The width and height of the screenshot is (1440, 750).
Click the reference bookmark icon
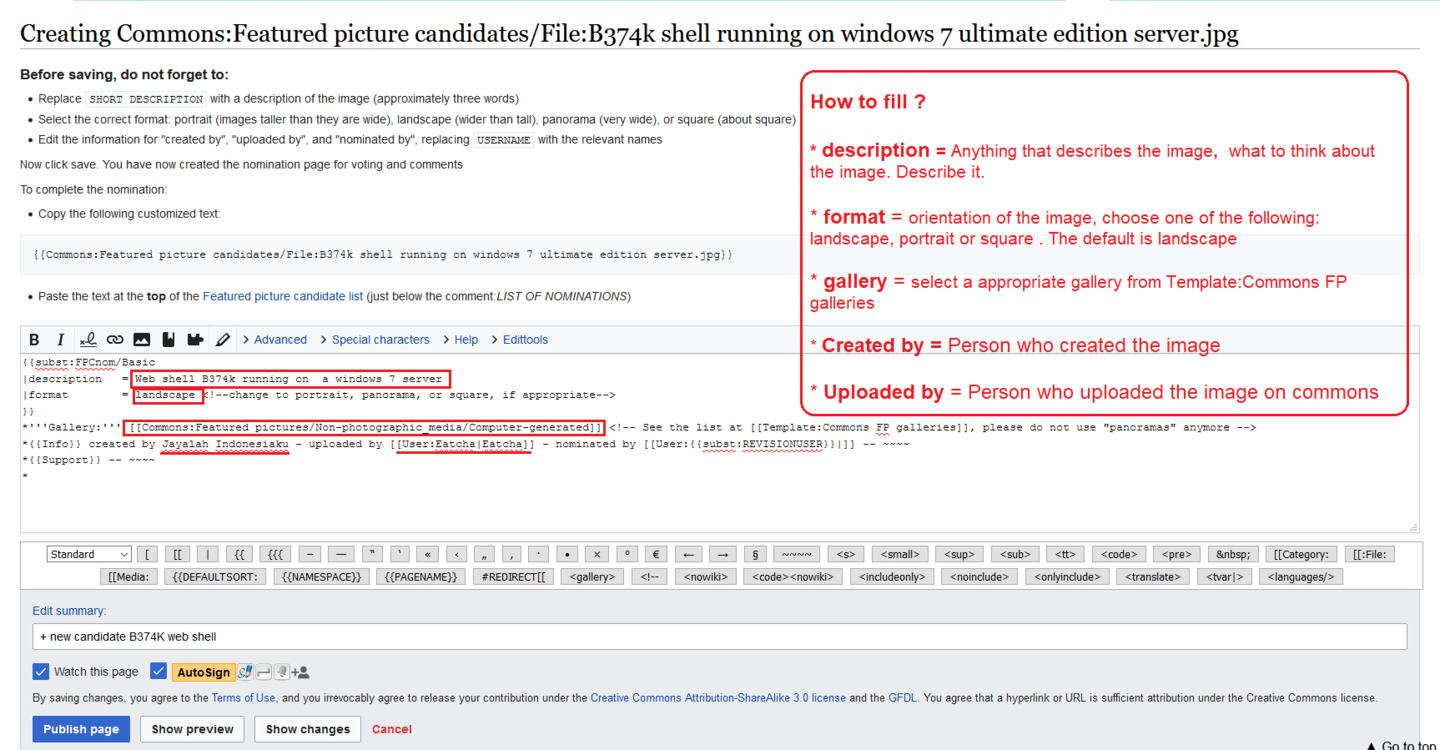[x=169, y=340]
